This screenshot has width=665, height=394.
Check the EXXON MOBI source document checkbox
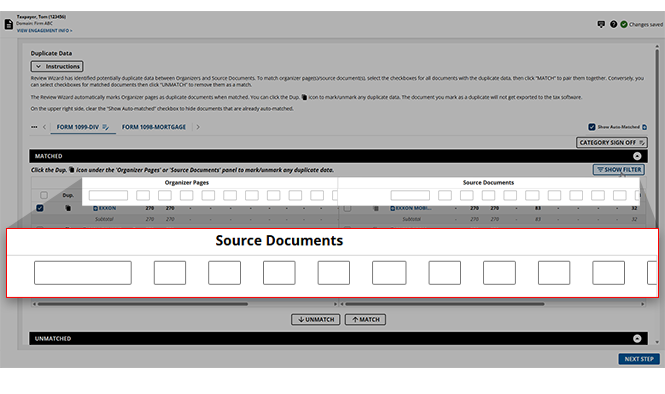pos(347,208)
